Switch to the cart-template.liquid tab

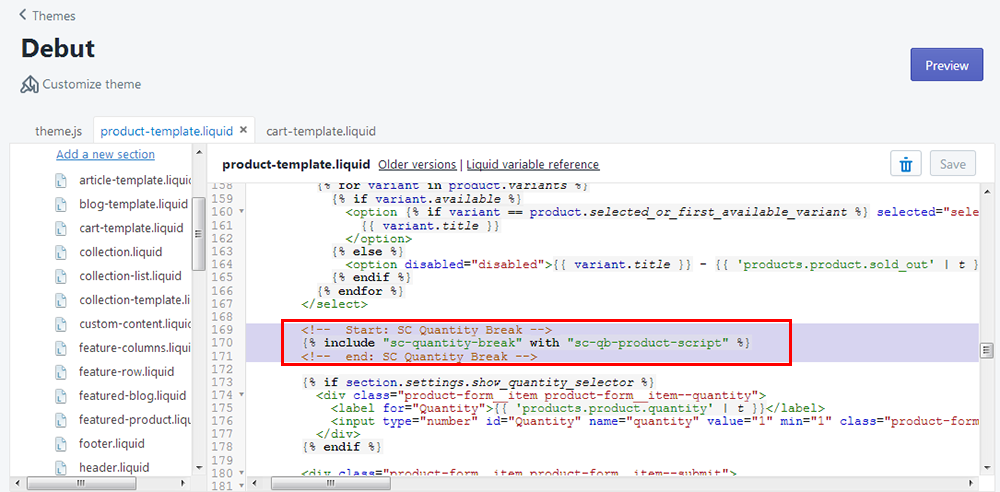click(321, 131)
